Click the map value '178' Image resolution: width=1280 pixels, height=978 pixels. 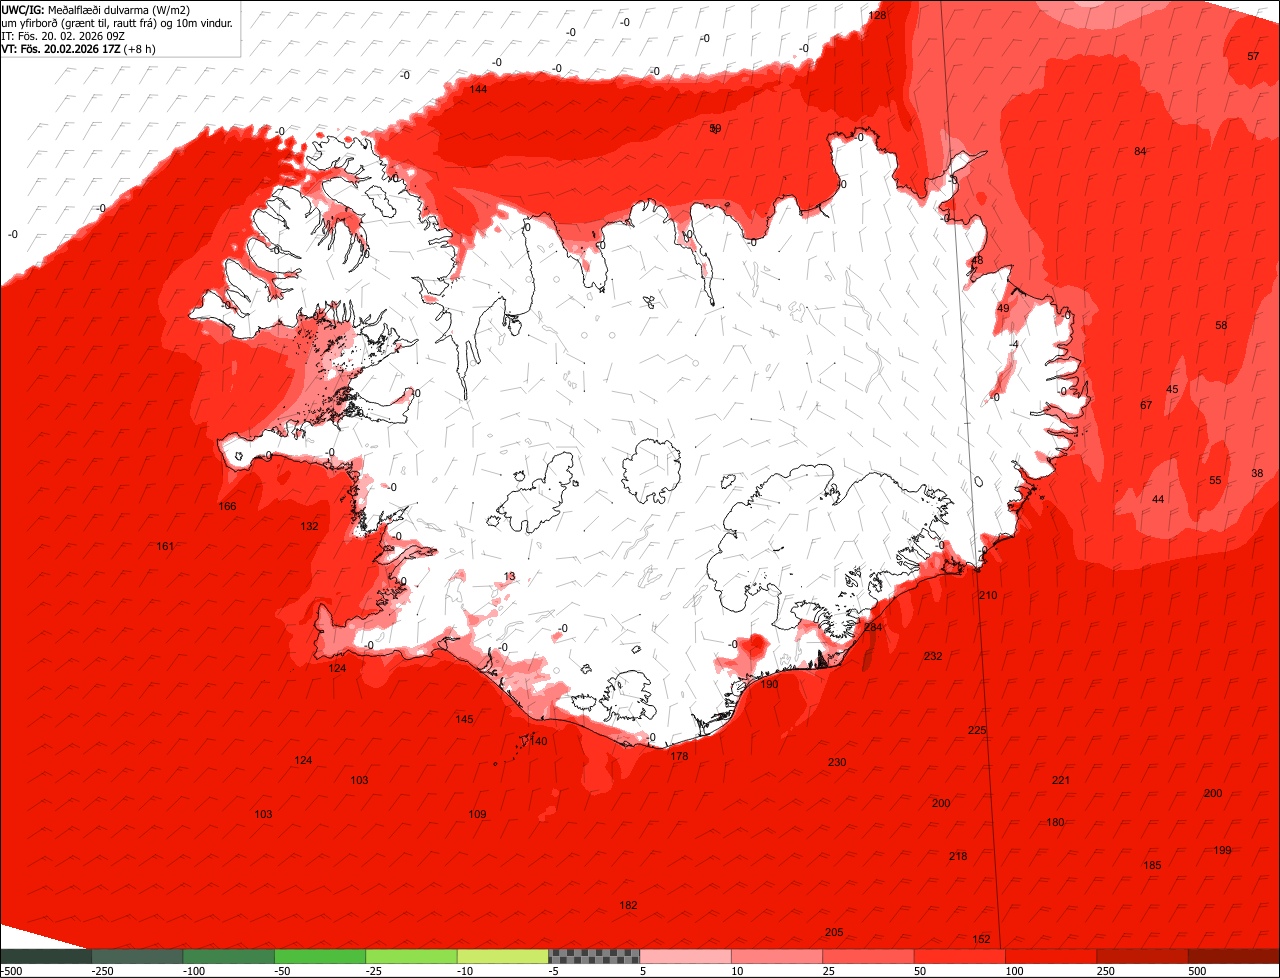pyautogui.click(x=679, y=756)
